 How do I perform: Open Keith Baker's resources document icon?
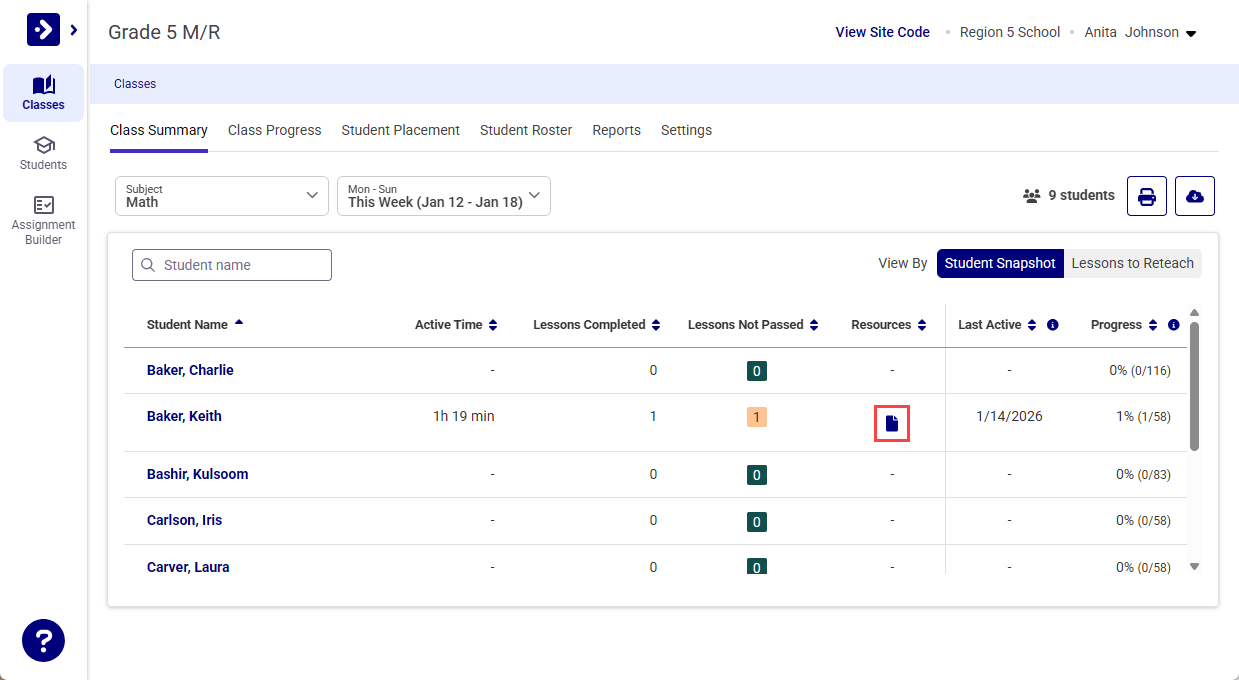(x=892, y=423)
